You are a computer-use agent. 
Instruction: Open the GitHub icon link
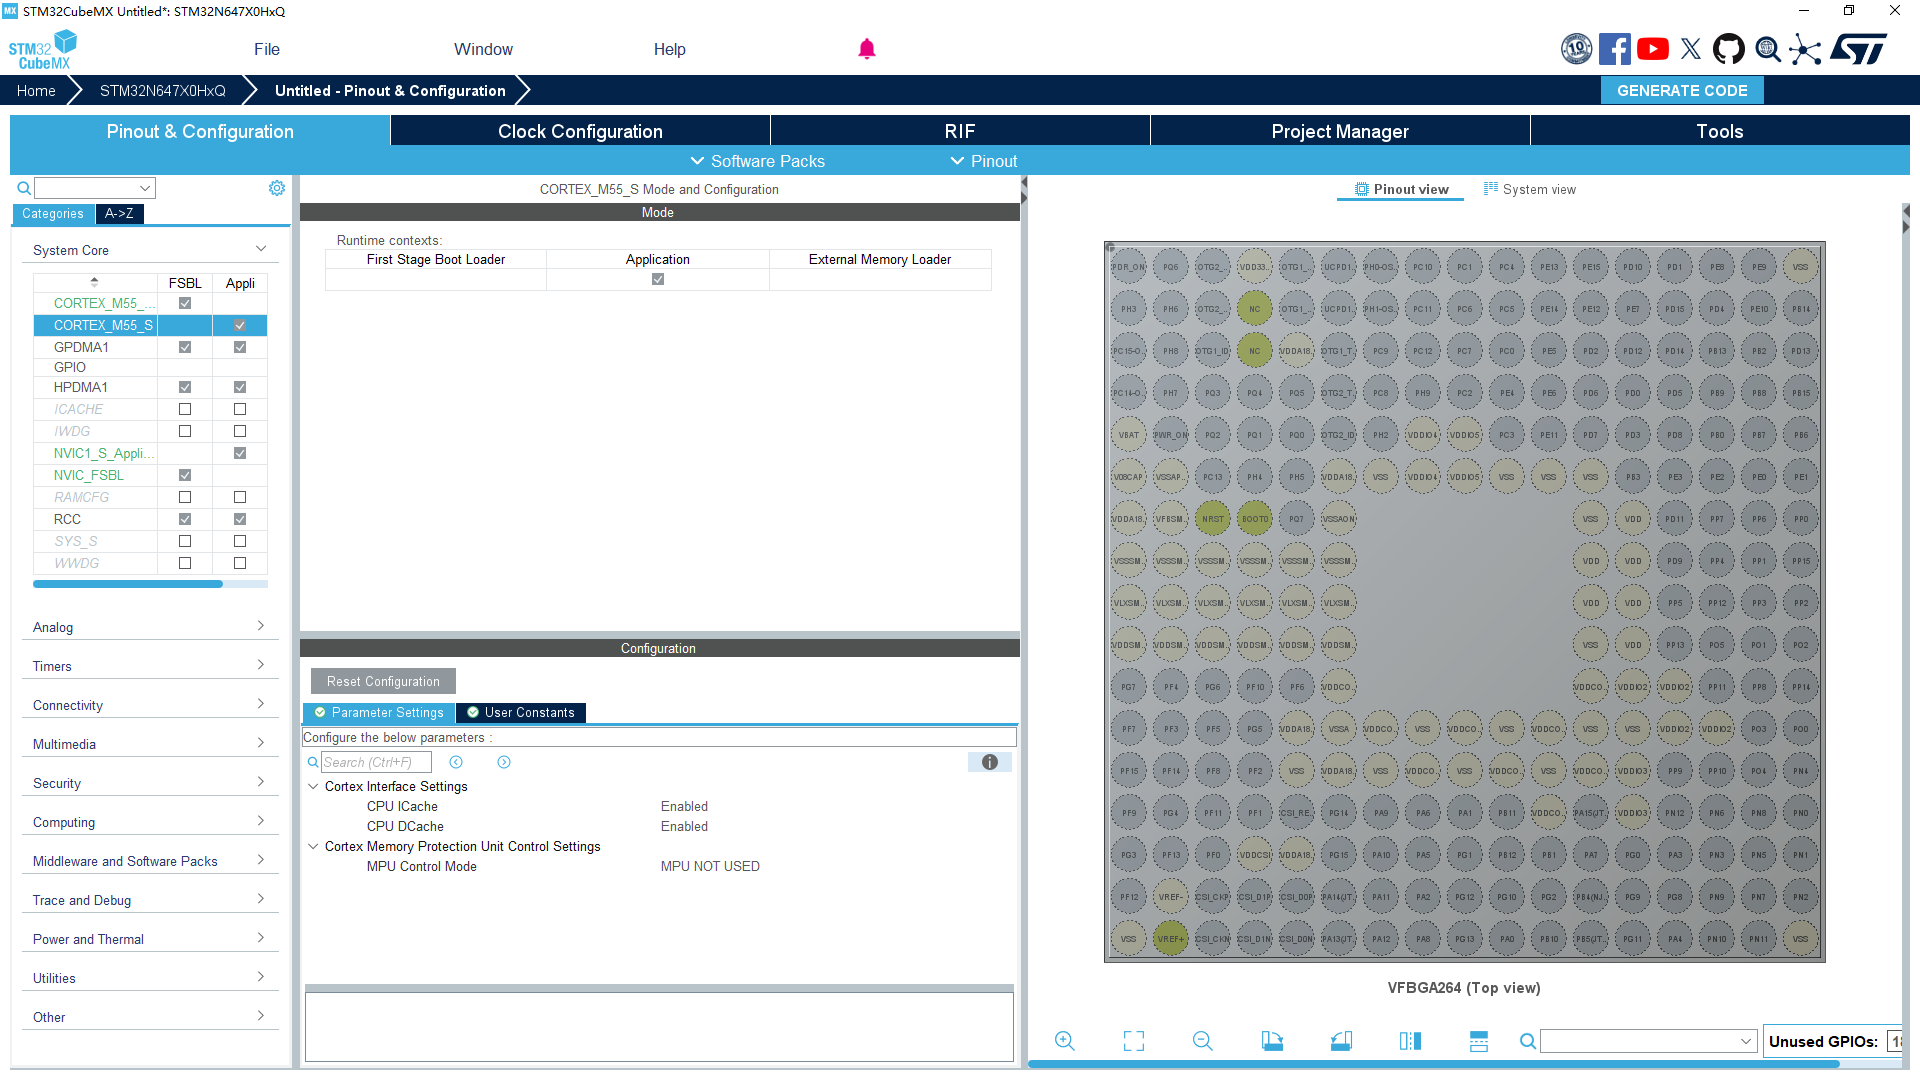pos(1729,49)
